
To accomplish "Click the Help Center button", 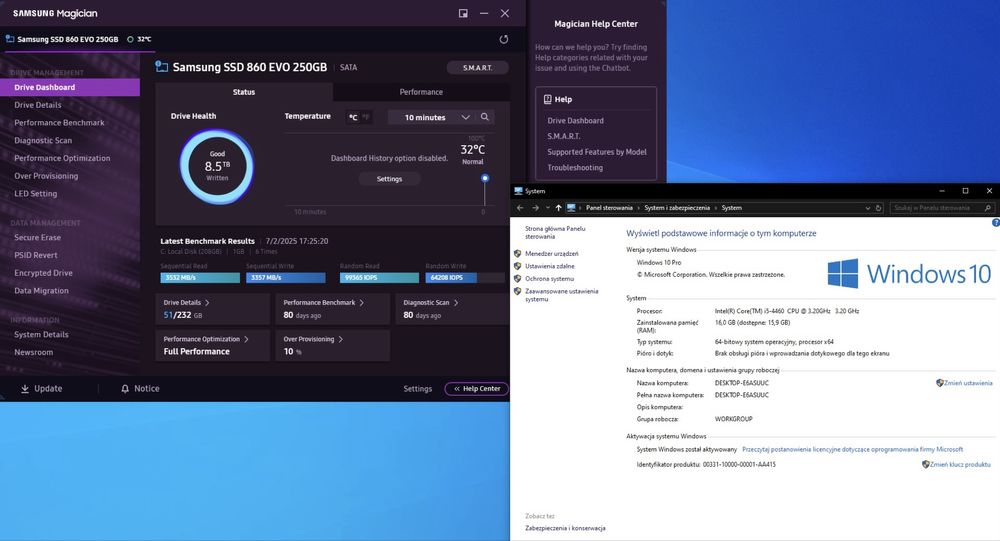I will coord(476,389).
